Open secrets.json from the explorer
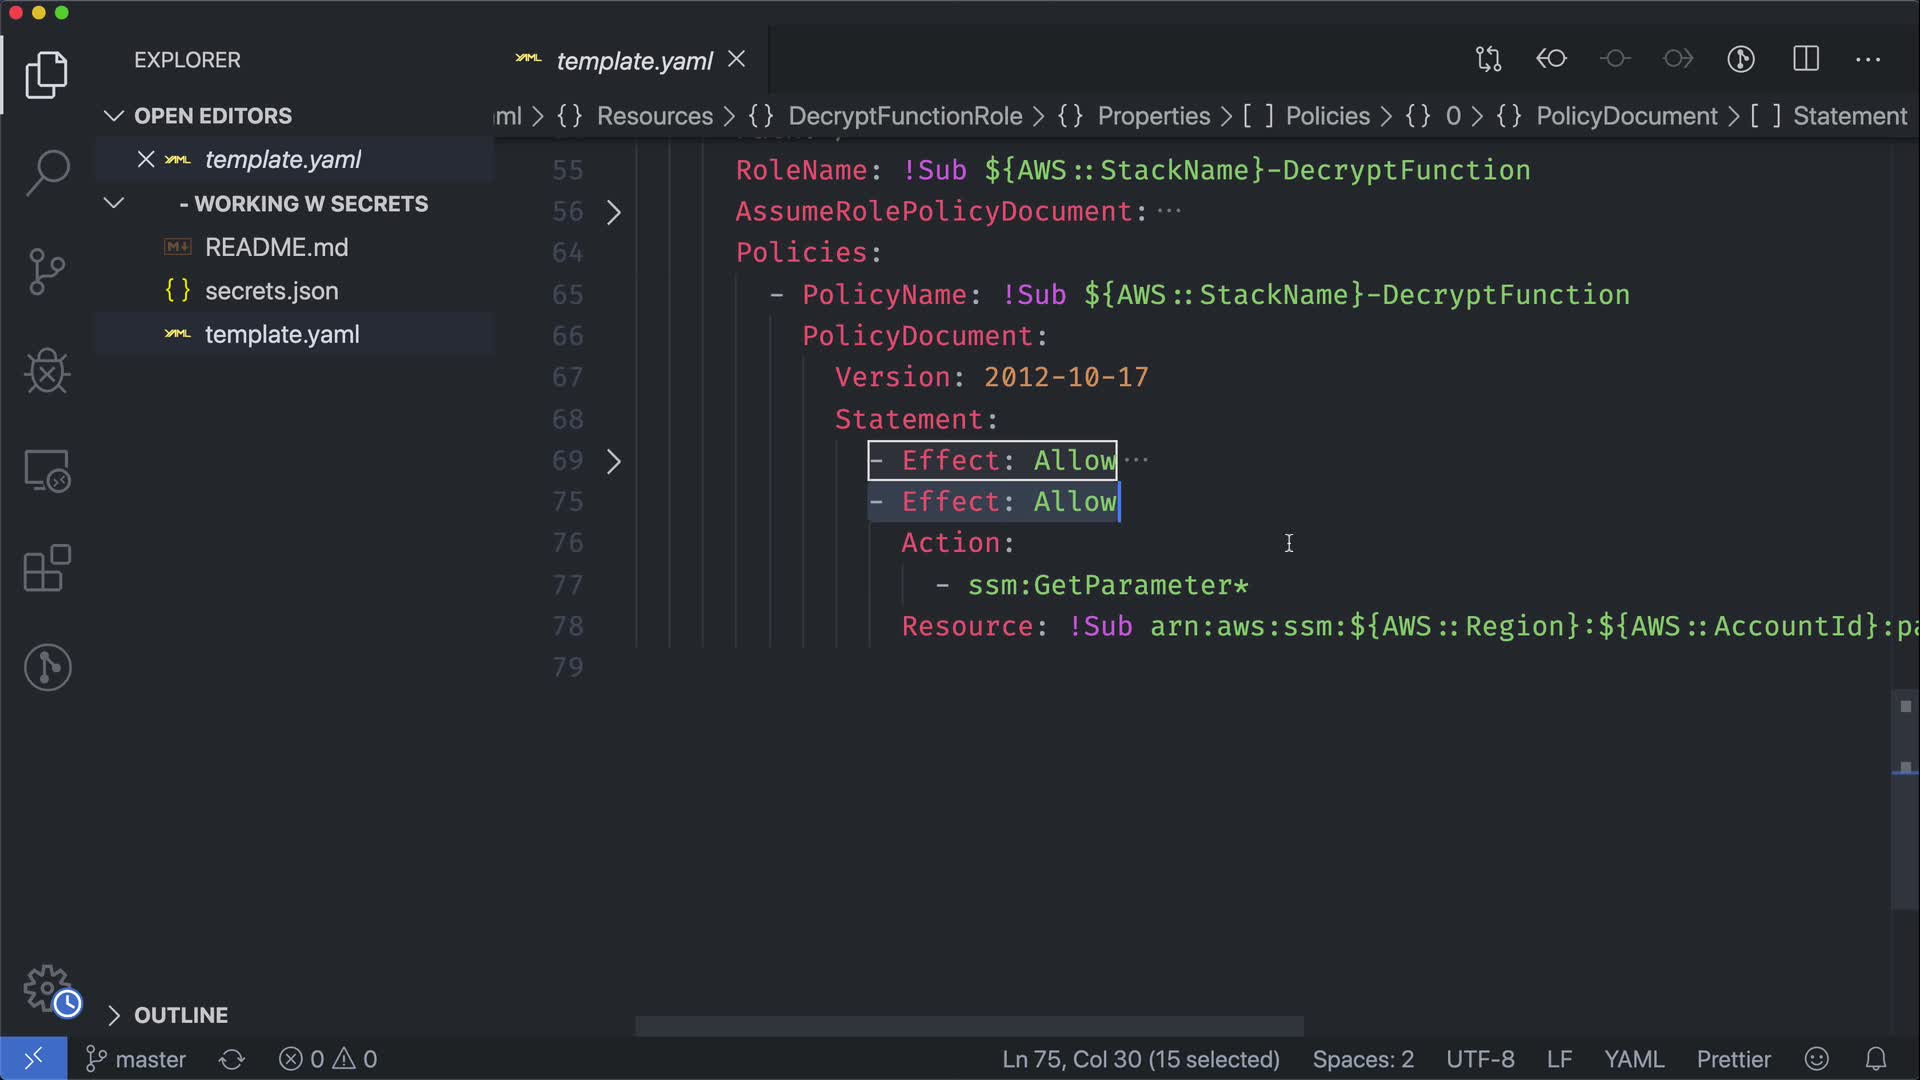Image resolution: width=1920 pixels, height=1080 pixels. [271, 291]
